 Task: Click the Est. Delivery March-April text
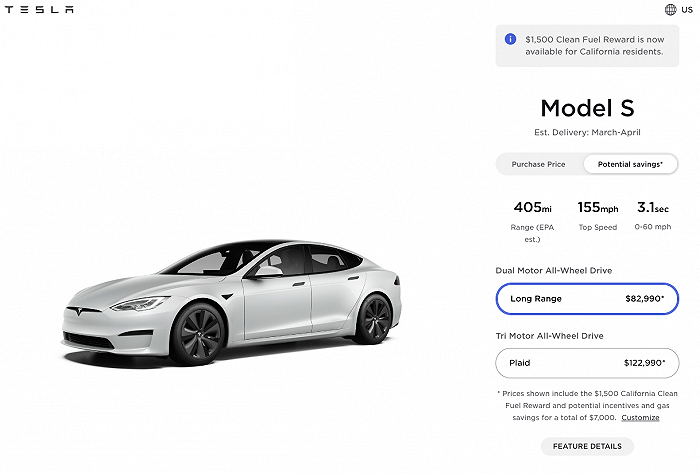(x=587, y=132)
